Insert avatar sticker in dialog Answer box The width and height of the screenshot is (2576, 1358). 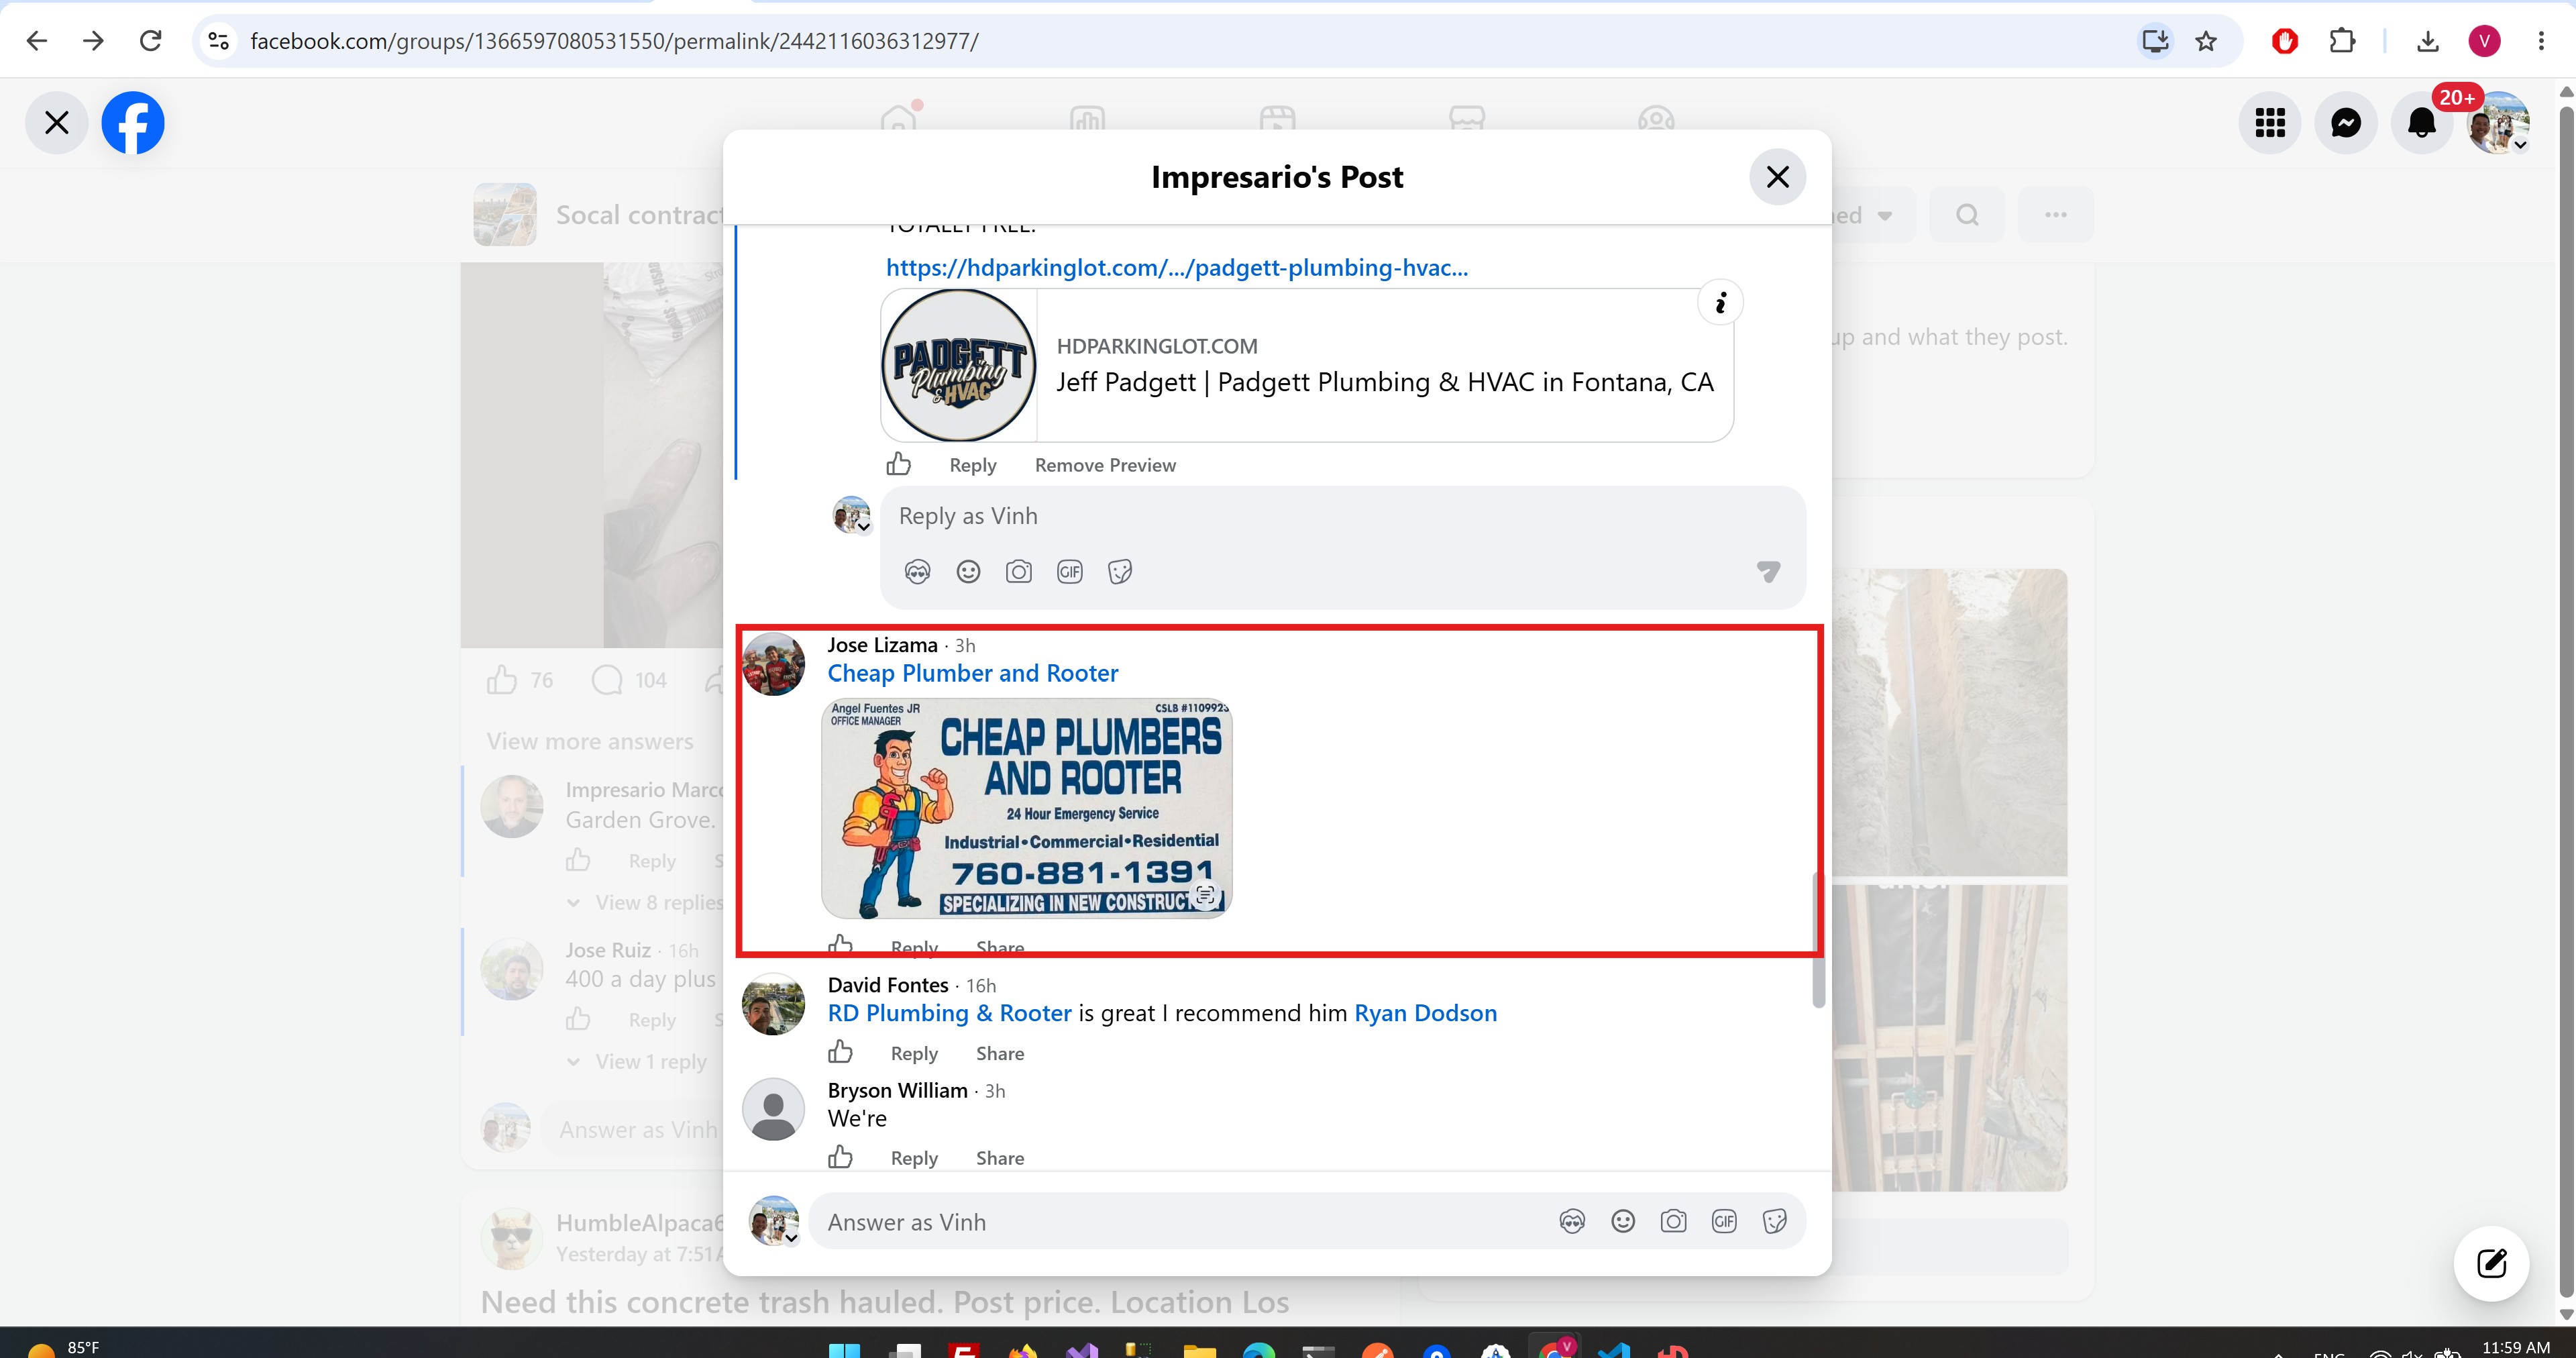tap(1572, 1221)
